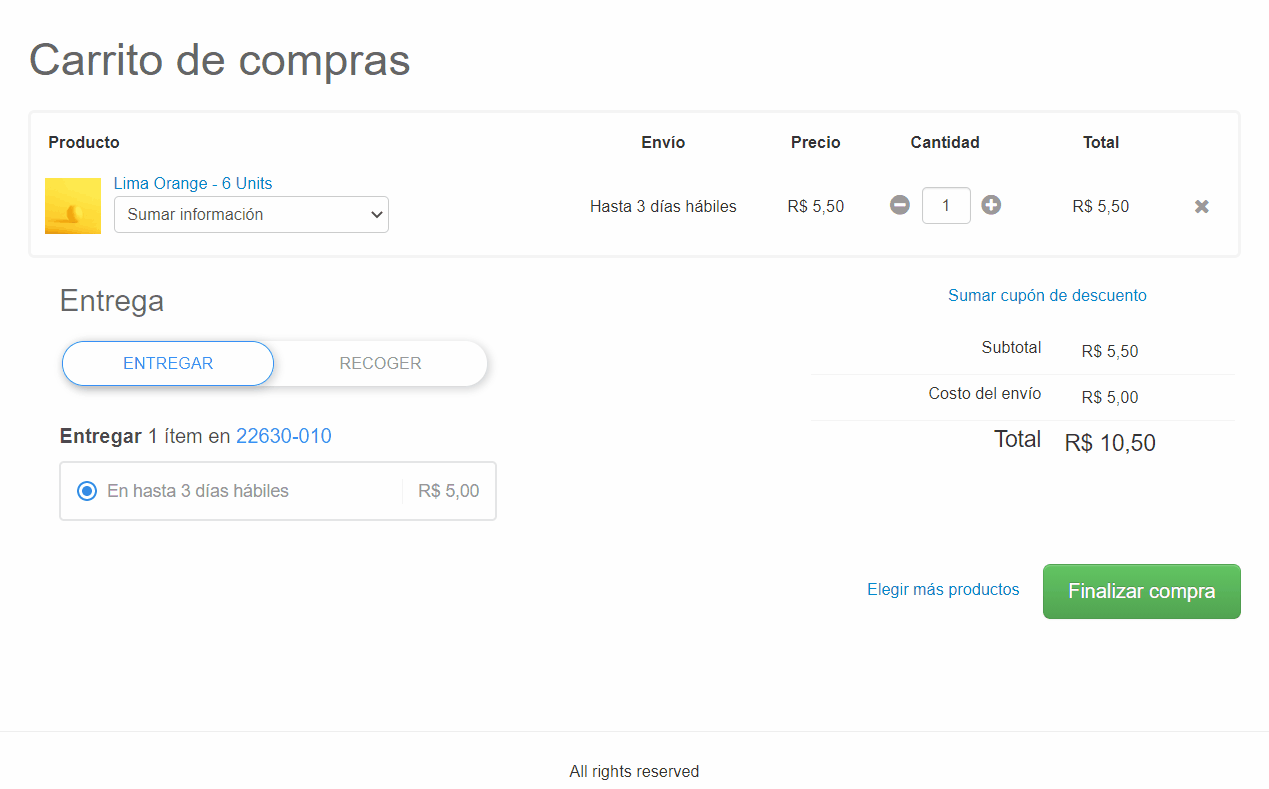Click the Total R$ 10,50 value
The height and width of the screenshot is (789, 1269).
click(x=1110, y=442)
